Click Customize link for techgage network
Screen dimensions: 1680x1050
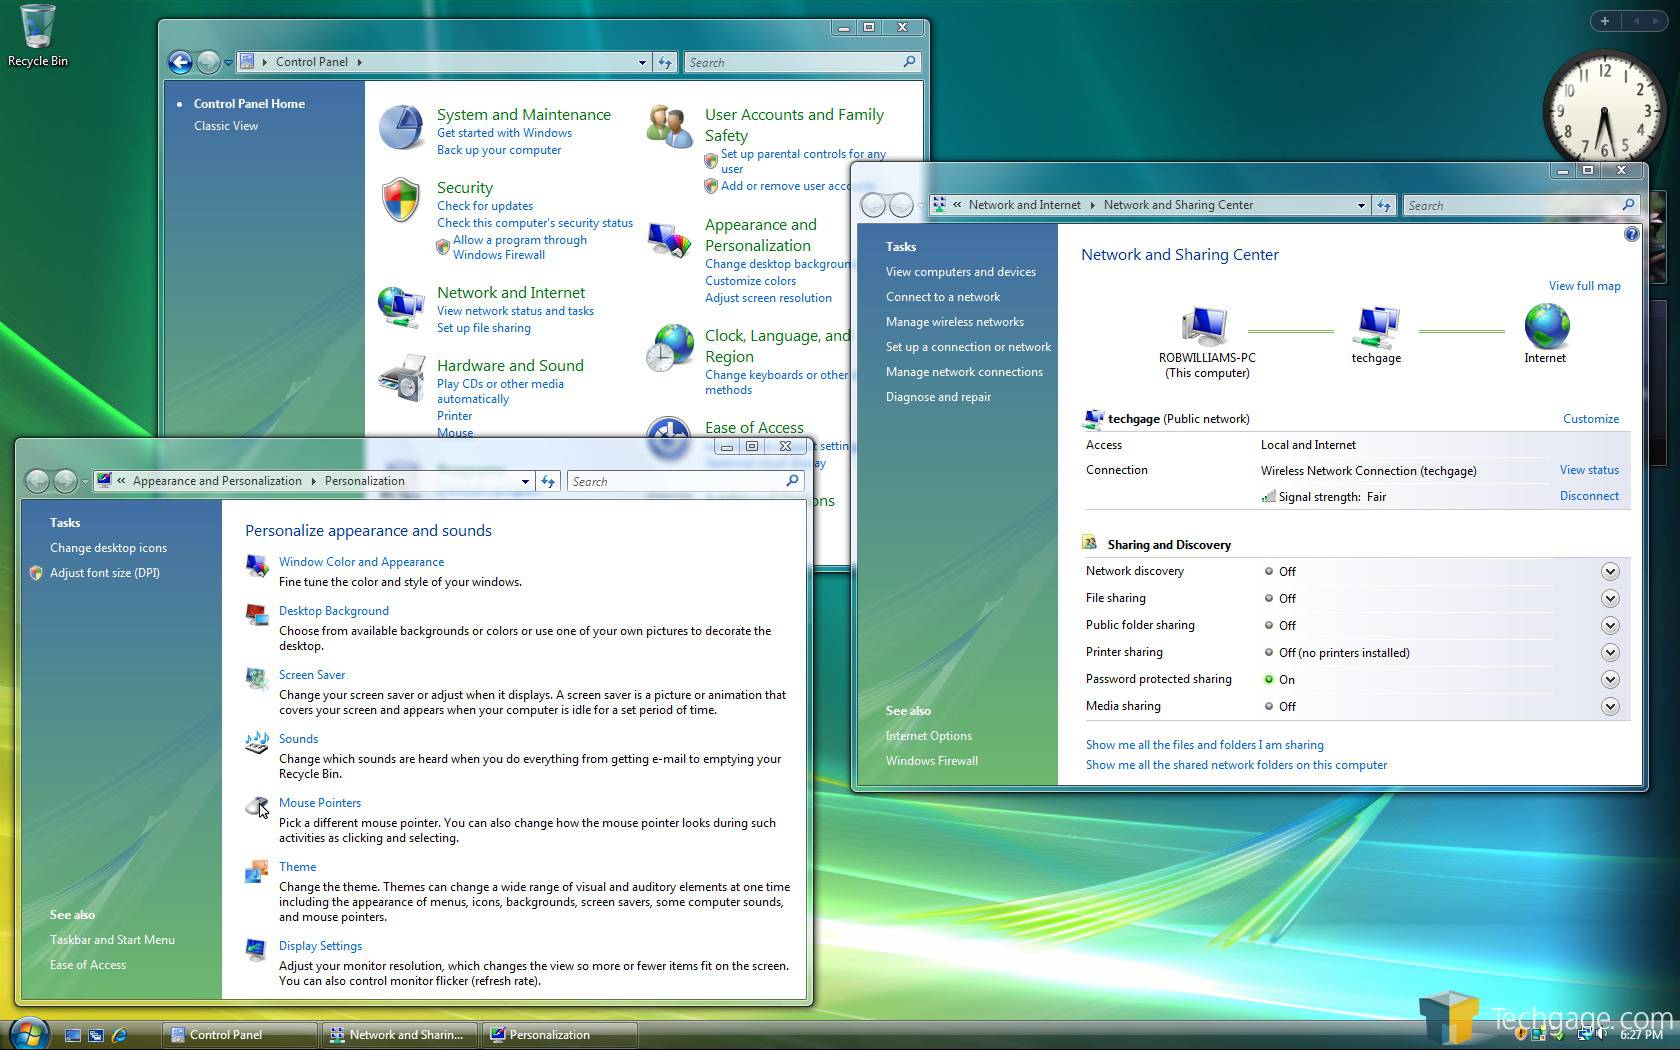(x=1590, y=419)
